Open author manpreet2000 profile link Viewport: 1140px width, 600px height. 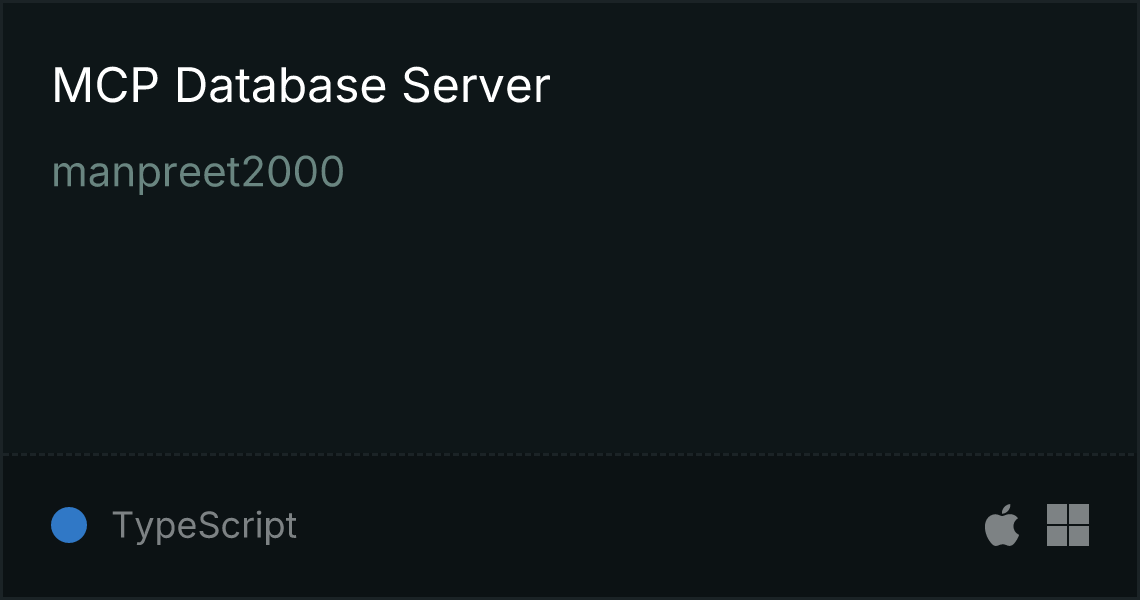point(198,173)
